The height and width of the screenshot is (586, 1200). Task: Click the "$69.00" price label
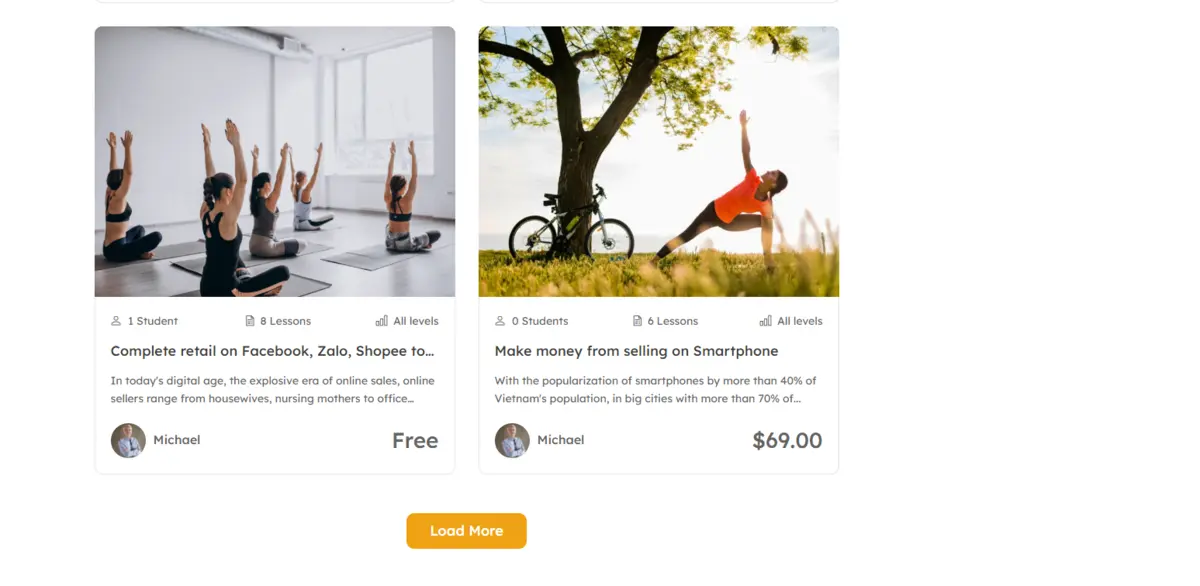pyautogui.click(x=787, y=441)
